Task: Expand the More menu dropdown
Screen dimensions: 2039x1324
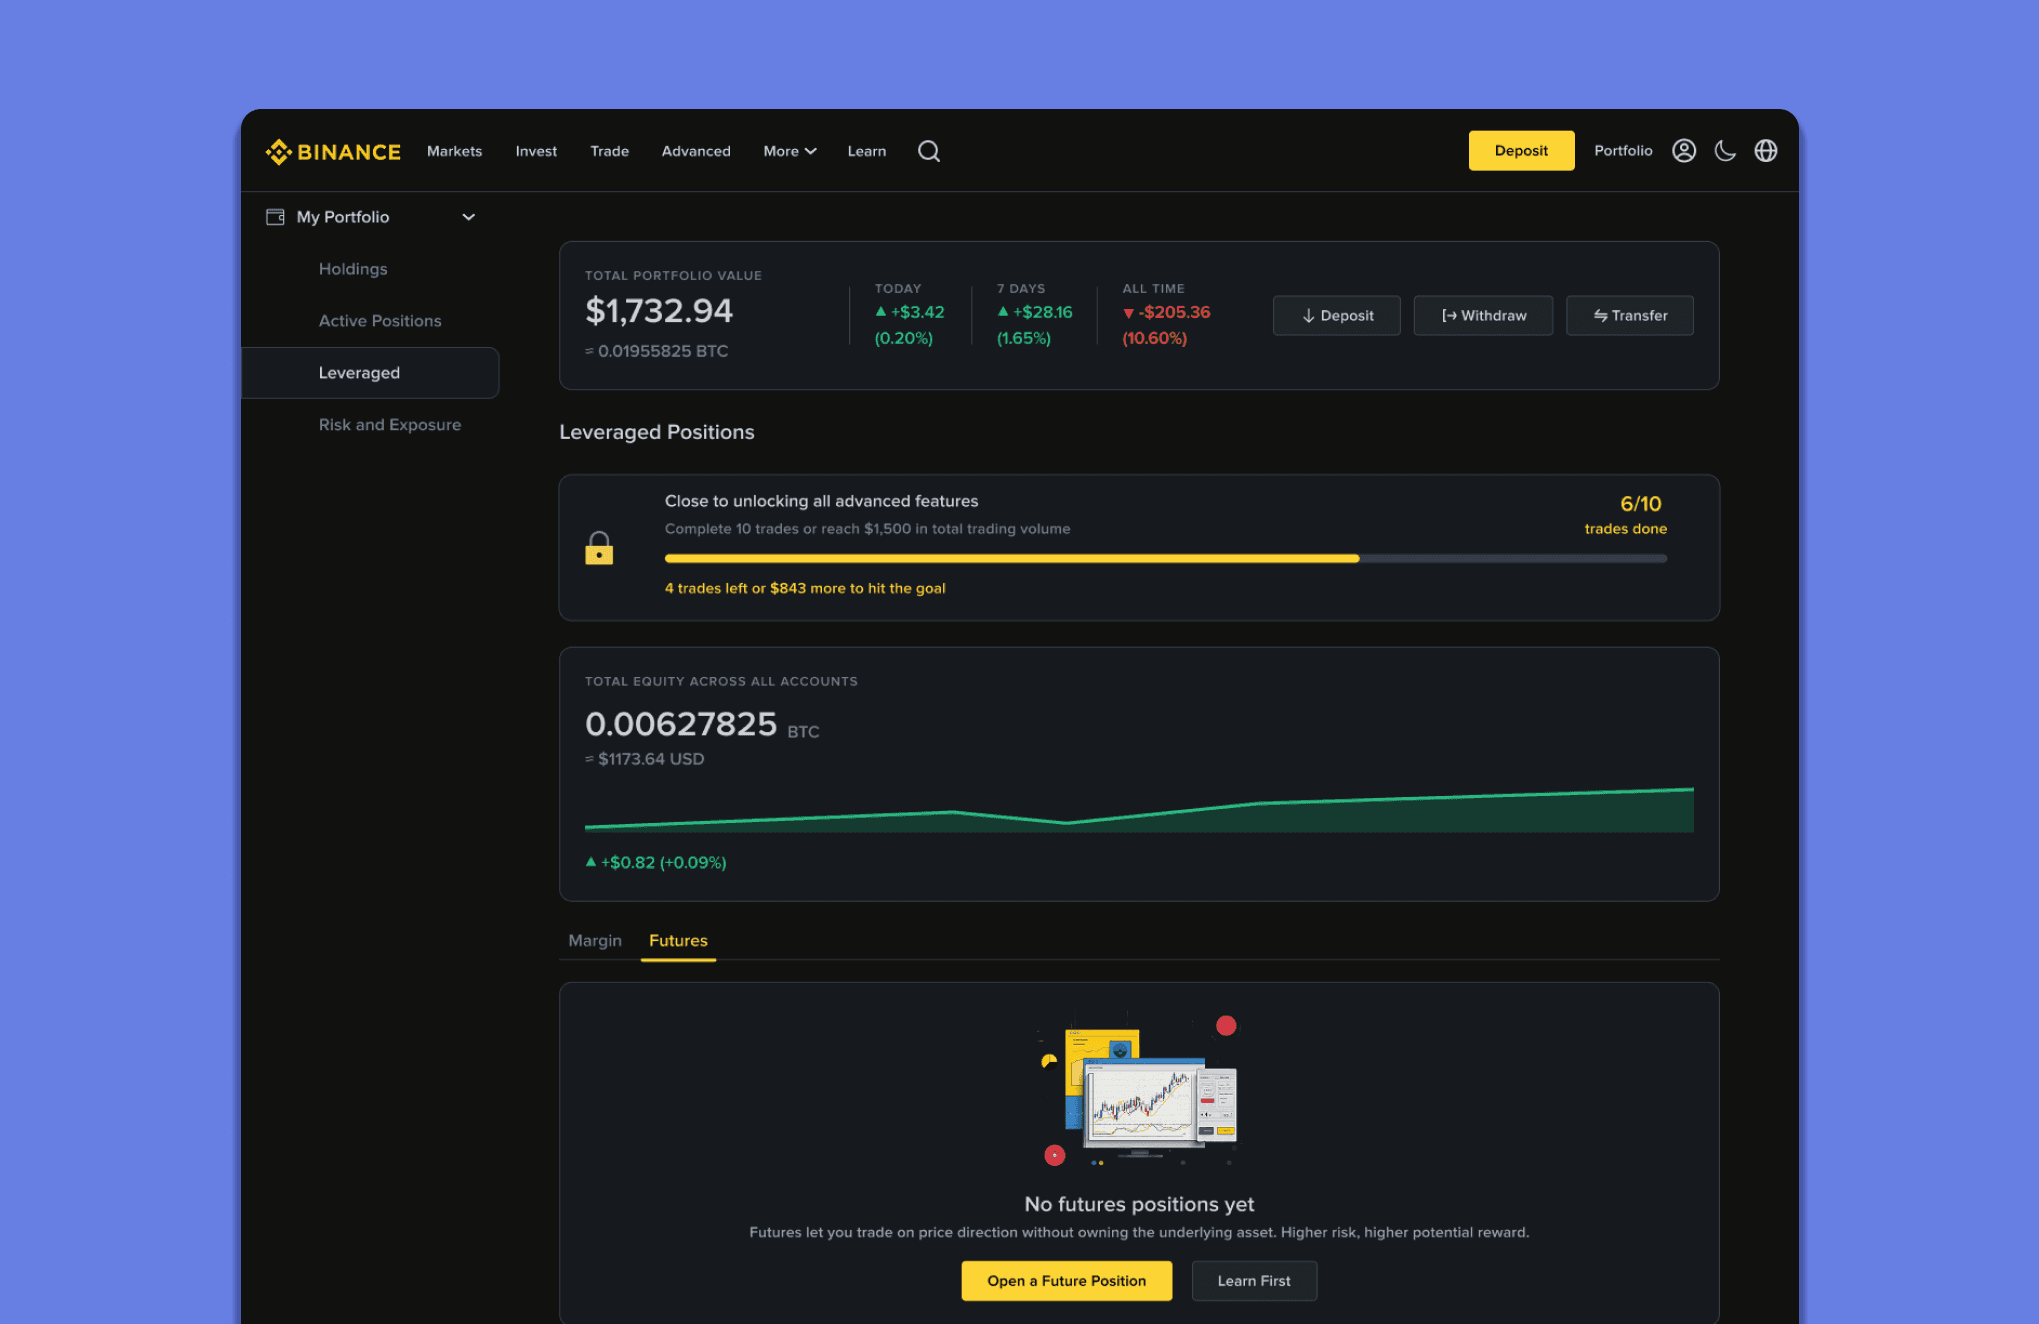Action: [789, 151]
